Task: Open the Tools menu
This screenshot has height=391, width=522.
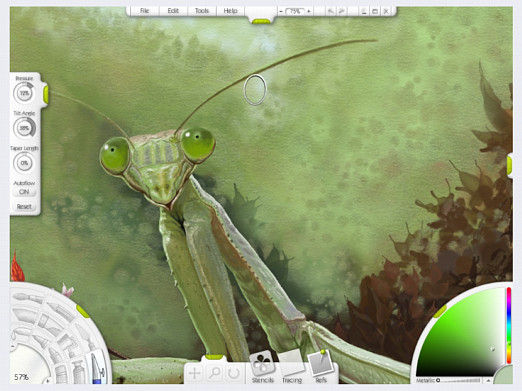Action: coord(202,11)
